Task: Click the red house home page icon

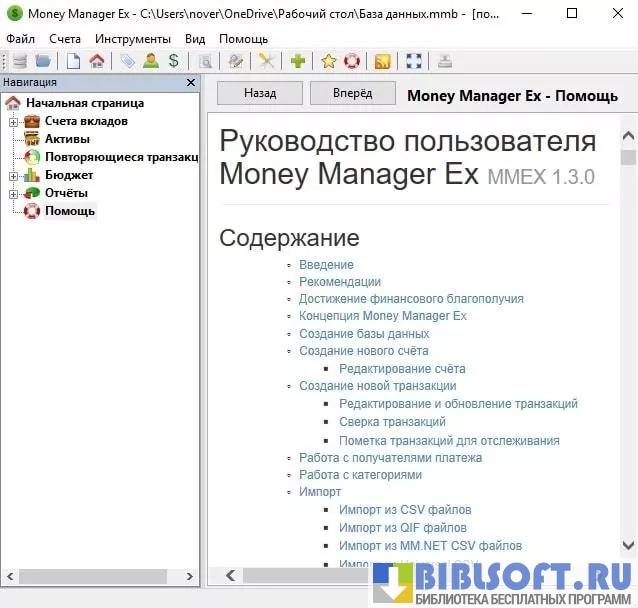Action: tap(96, 61)
